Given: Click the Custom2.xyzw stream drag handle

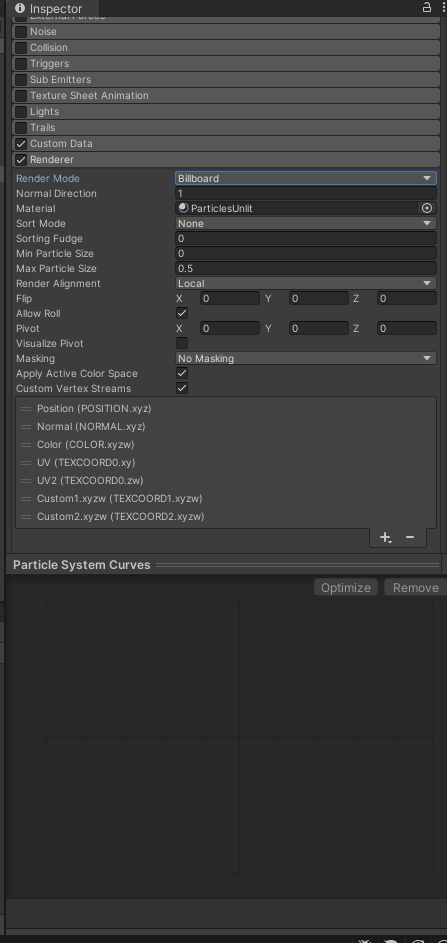Looking at the screenshot, I should pos(26,517).
